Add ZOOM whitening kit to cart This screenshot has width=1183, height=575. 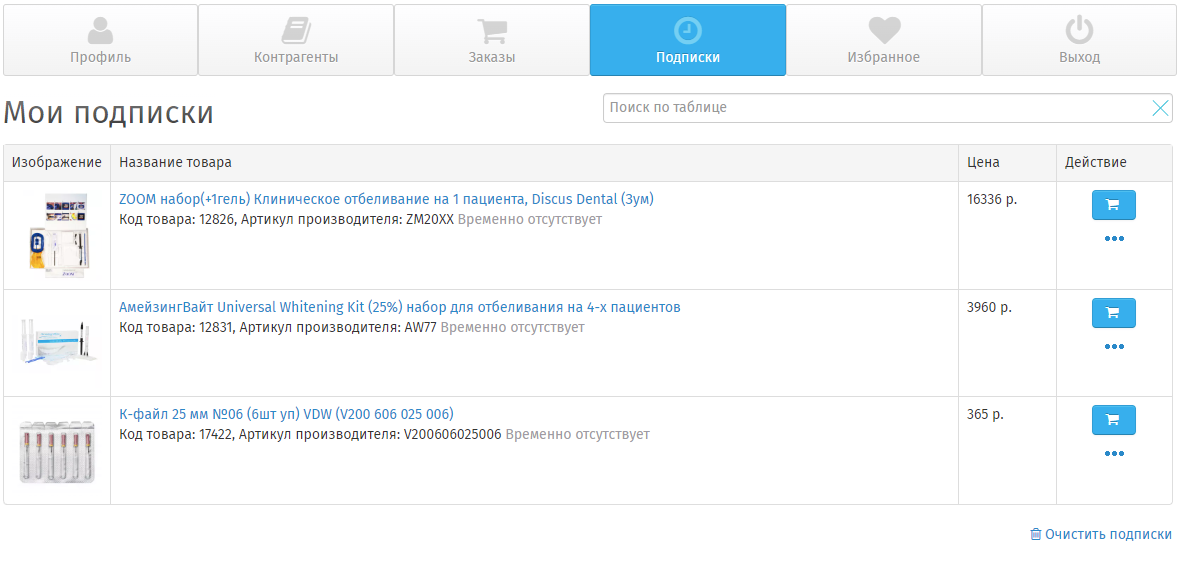click(1113, 205)
